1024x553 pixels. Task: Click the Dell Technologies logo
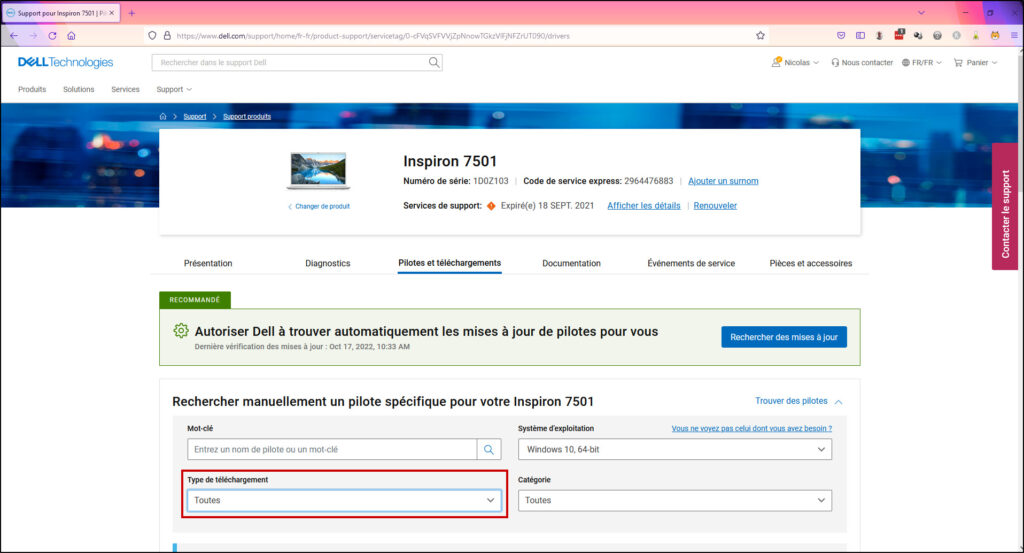65,62
